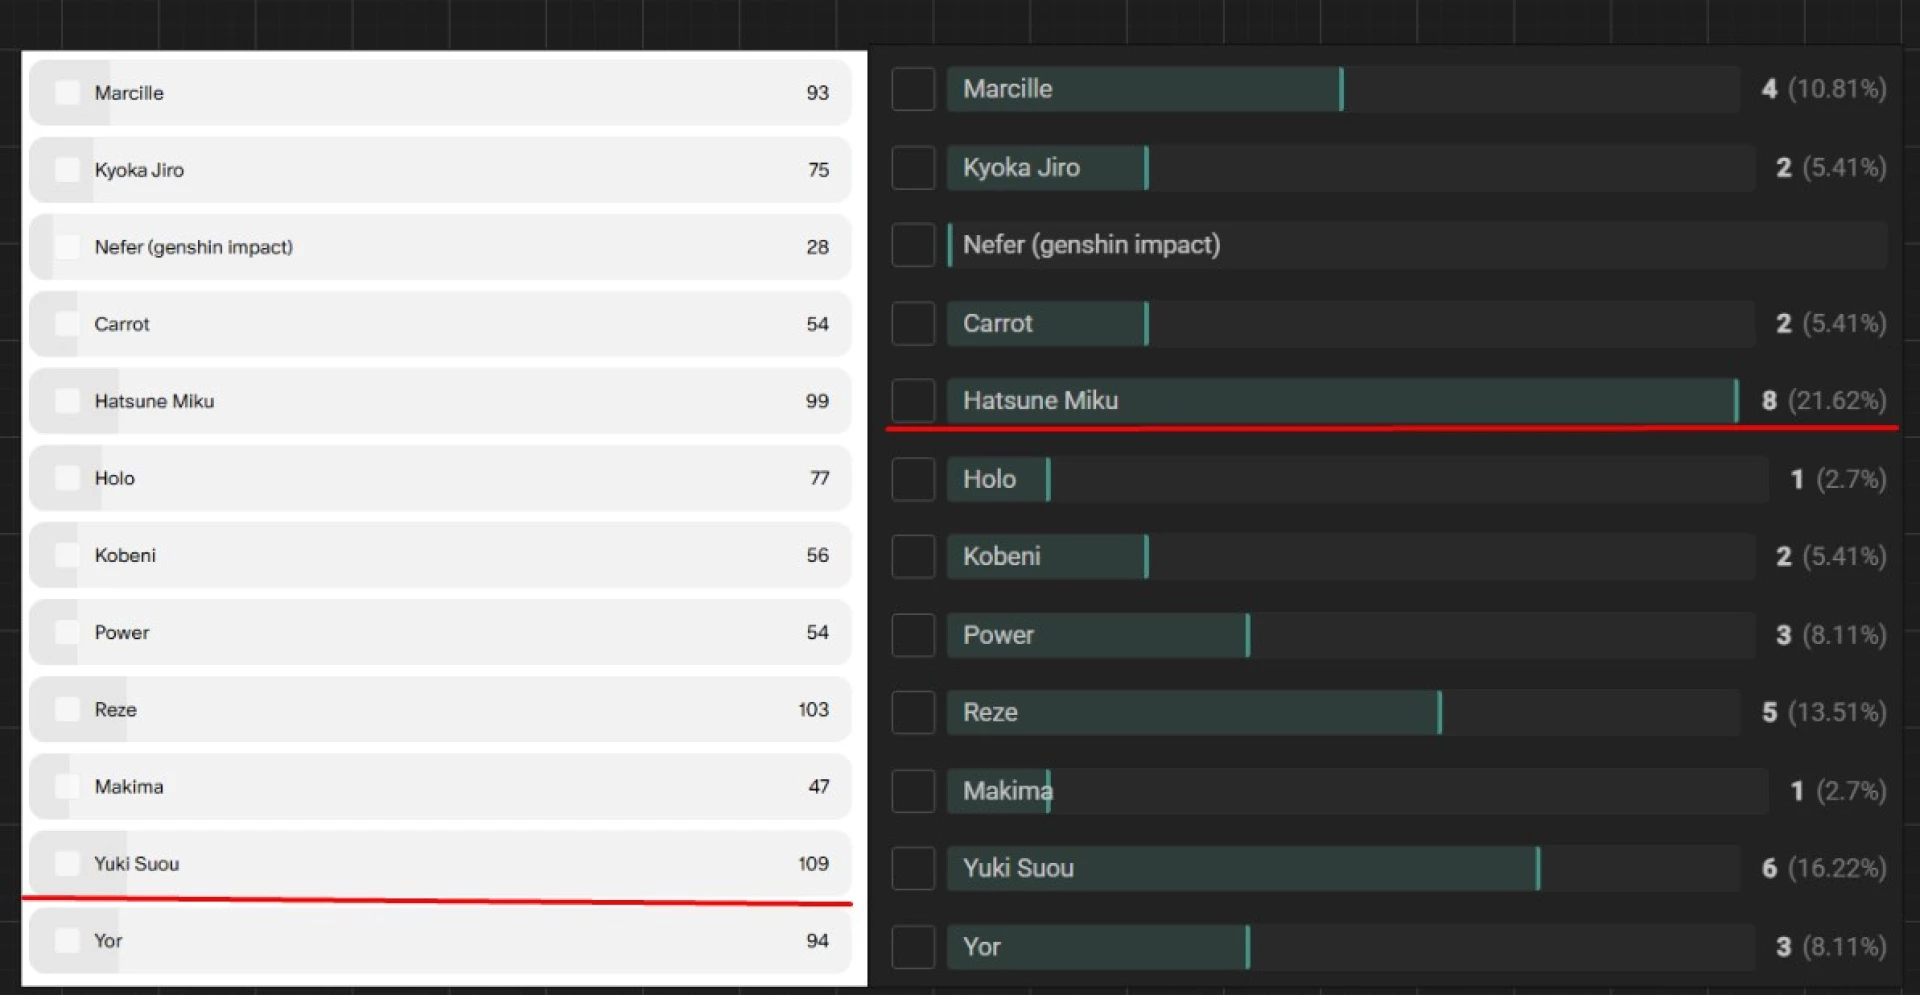
Task: Click Hatsune Miku vote count 99
Action: coord(817,401)
